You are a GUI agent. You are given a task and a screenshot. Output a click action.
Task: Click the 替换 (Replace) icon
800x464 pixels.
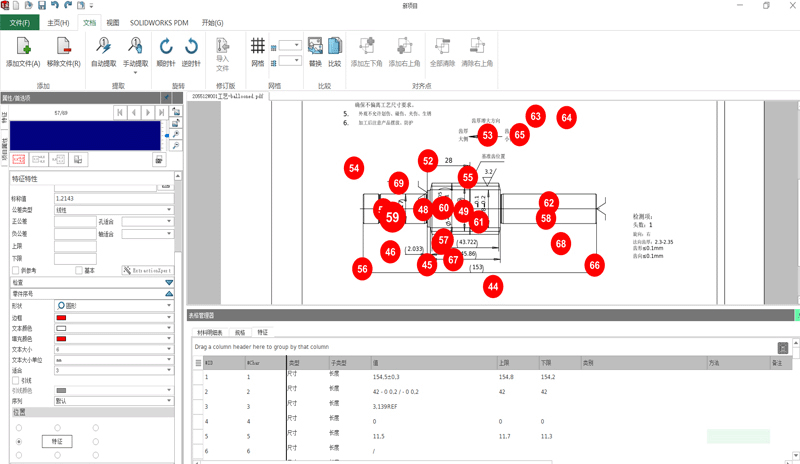tap(315, 46)
